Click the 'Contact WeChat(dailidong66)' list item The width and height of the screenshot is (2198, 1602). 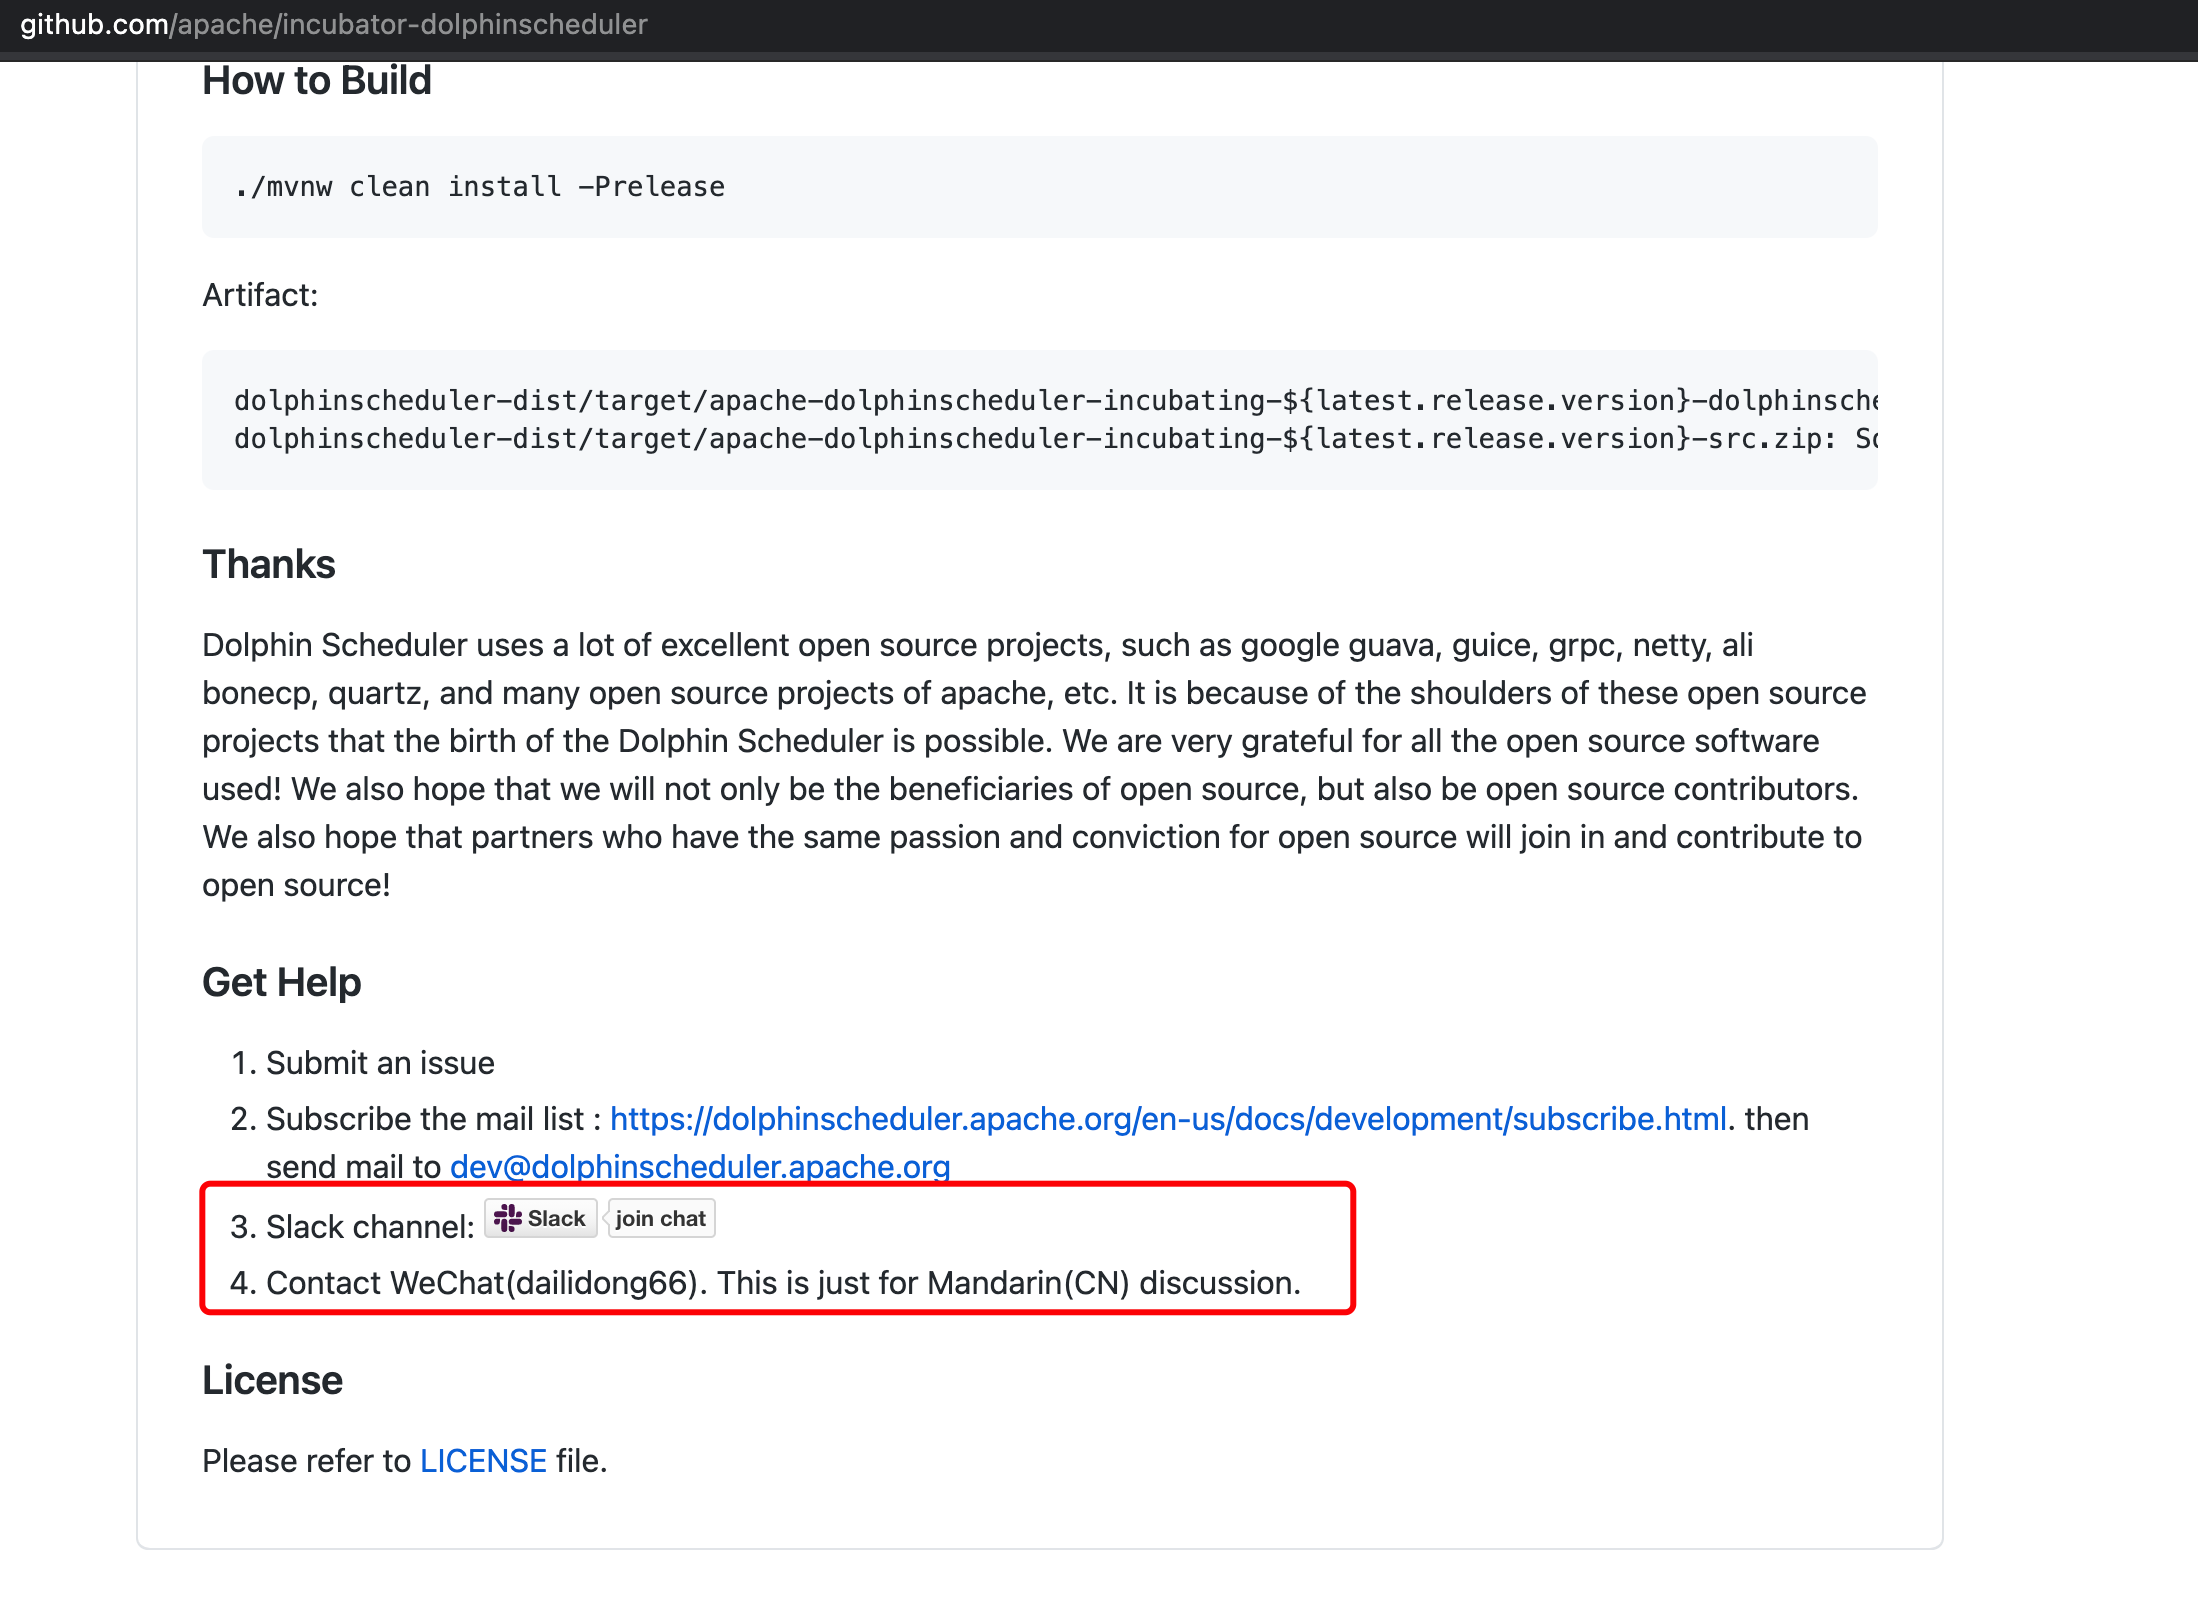click(x=783, y=1283)
